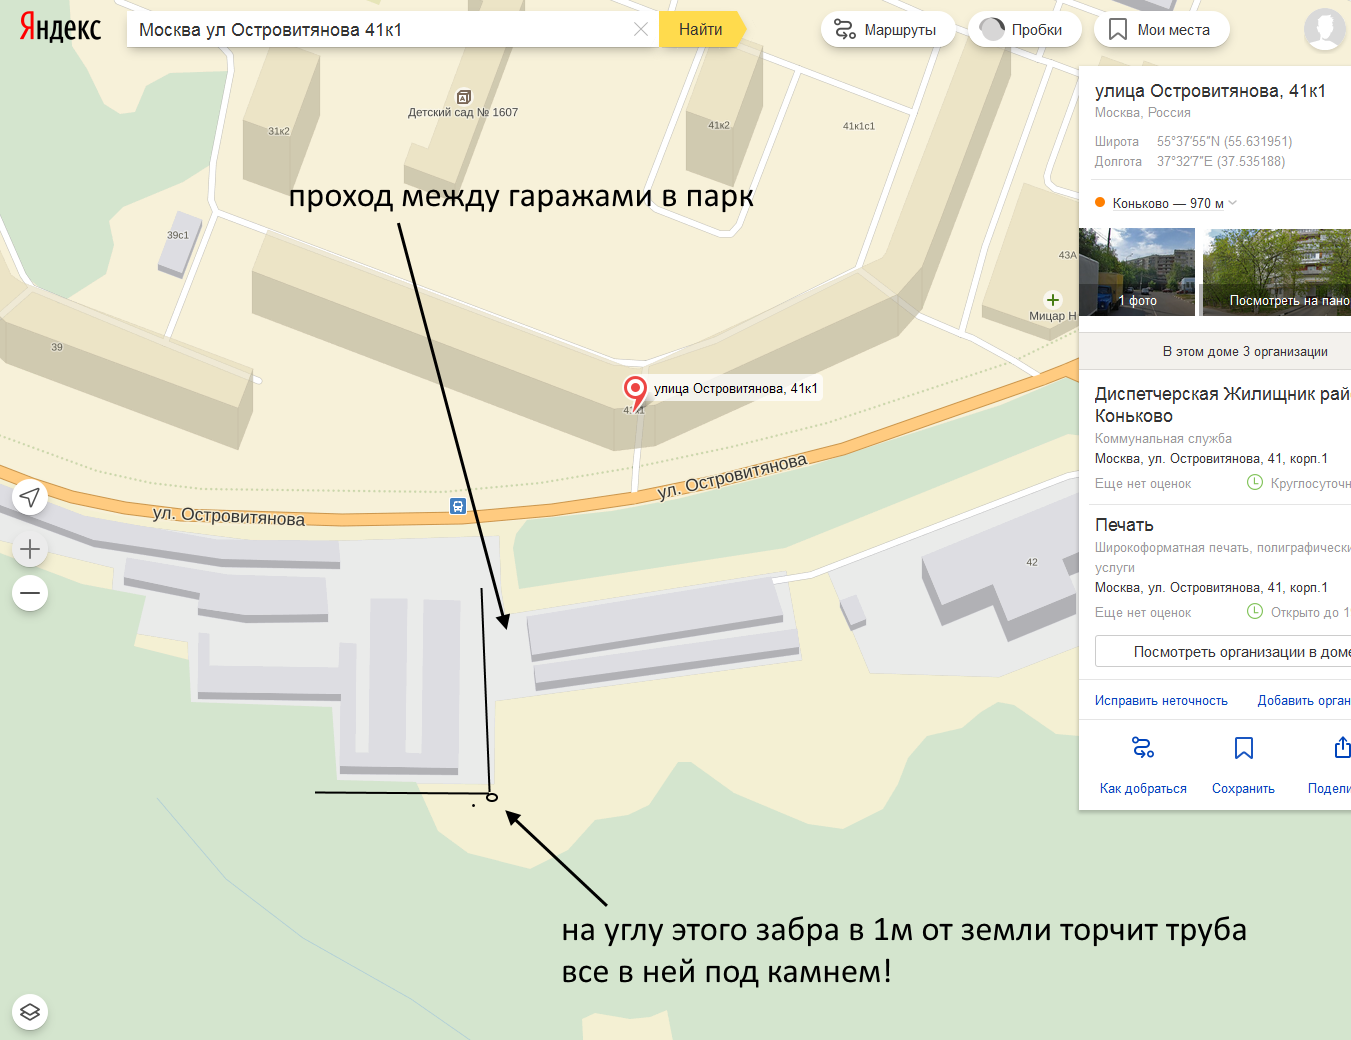The height and width of the screenshot is (1040, 1351).
Task: Click building label 31к2 on the map
Action: 279,131
